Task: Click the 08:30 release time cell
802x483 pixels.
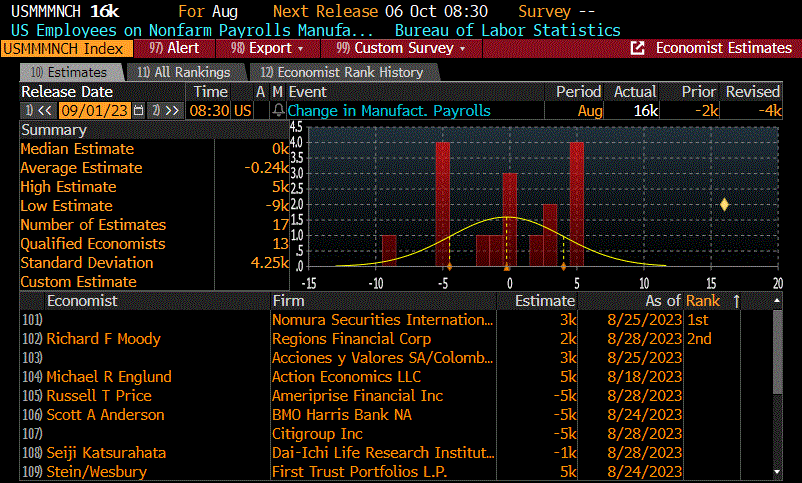Action: pos(210,111)
